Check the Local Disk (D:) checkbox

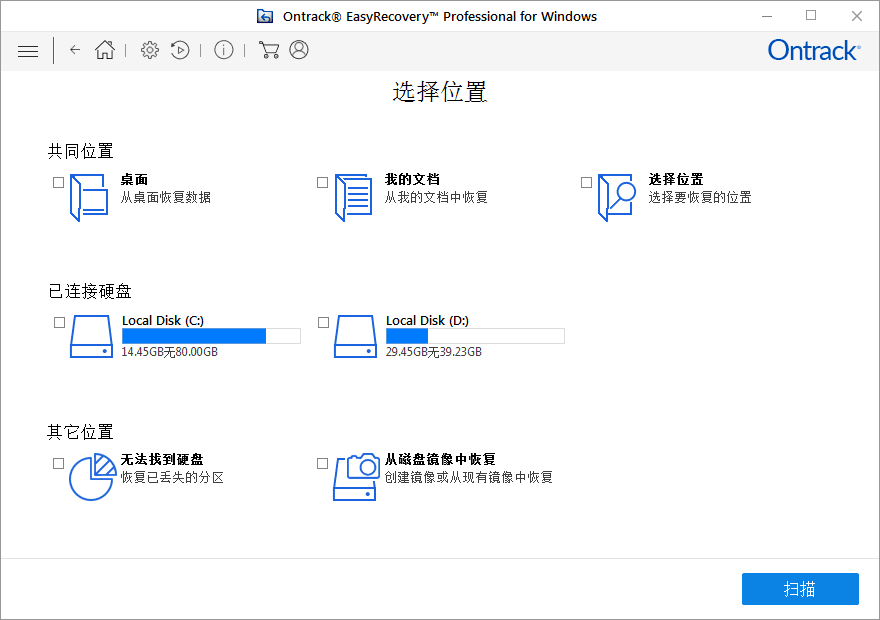(x=323, y=322)
